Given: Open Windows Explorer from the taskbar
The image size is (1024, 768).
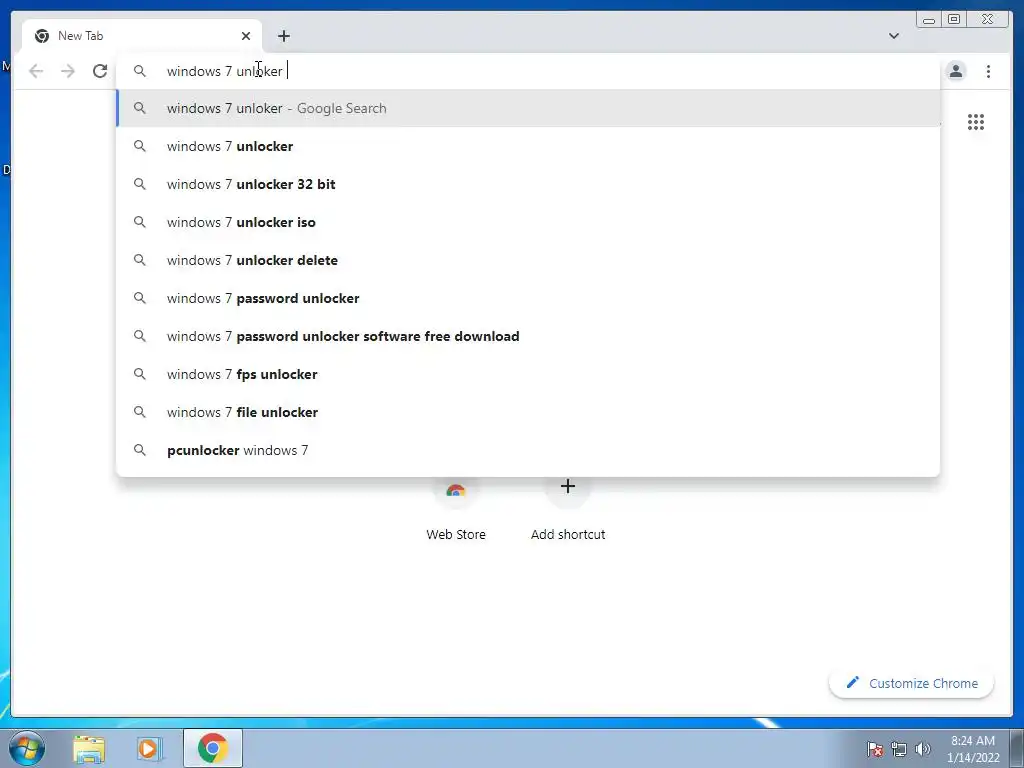Looking at the screenshot, I should [x=89, y=748].
